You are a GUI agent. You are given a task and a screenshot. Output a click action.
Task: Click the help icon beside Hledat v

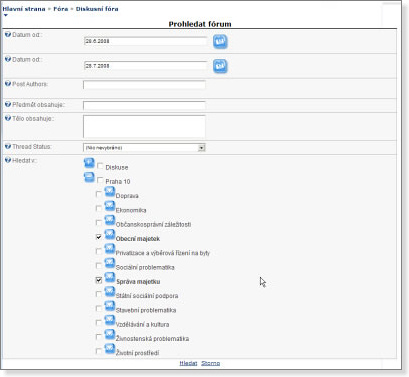click(8, 160)
